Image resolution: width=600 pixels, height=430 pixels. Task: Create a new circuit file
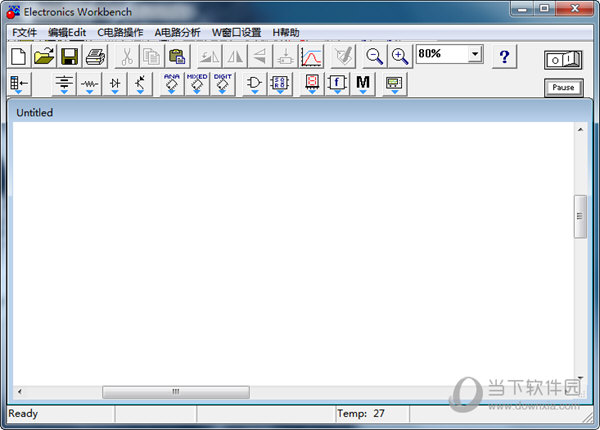click(x=19, y=56)
